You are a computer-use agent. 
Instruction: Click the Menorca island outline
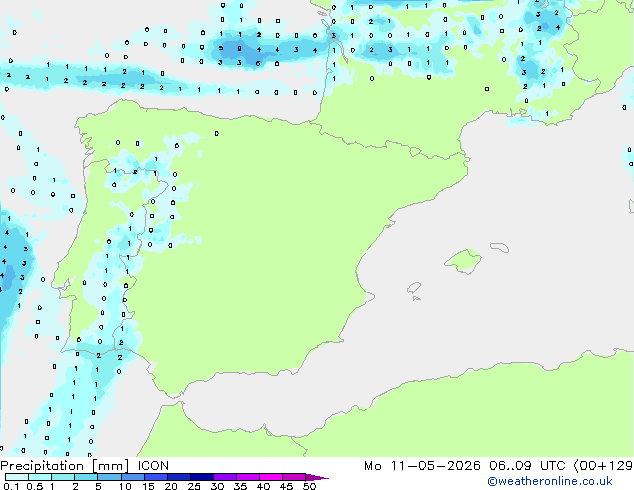(x=500, y=247)
